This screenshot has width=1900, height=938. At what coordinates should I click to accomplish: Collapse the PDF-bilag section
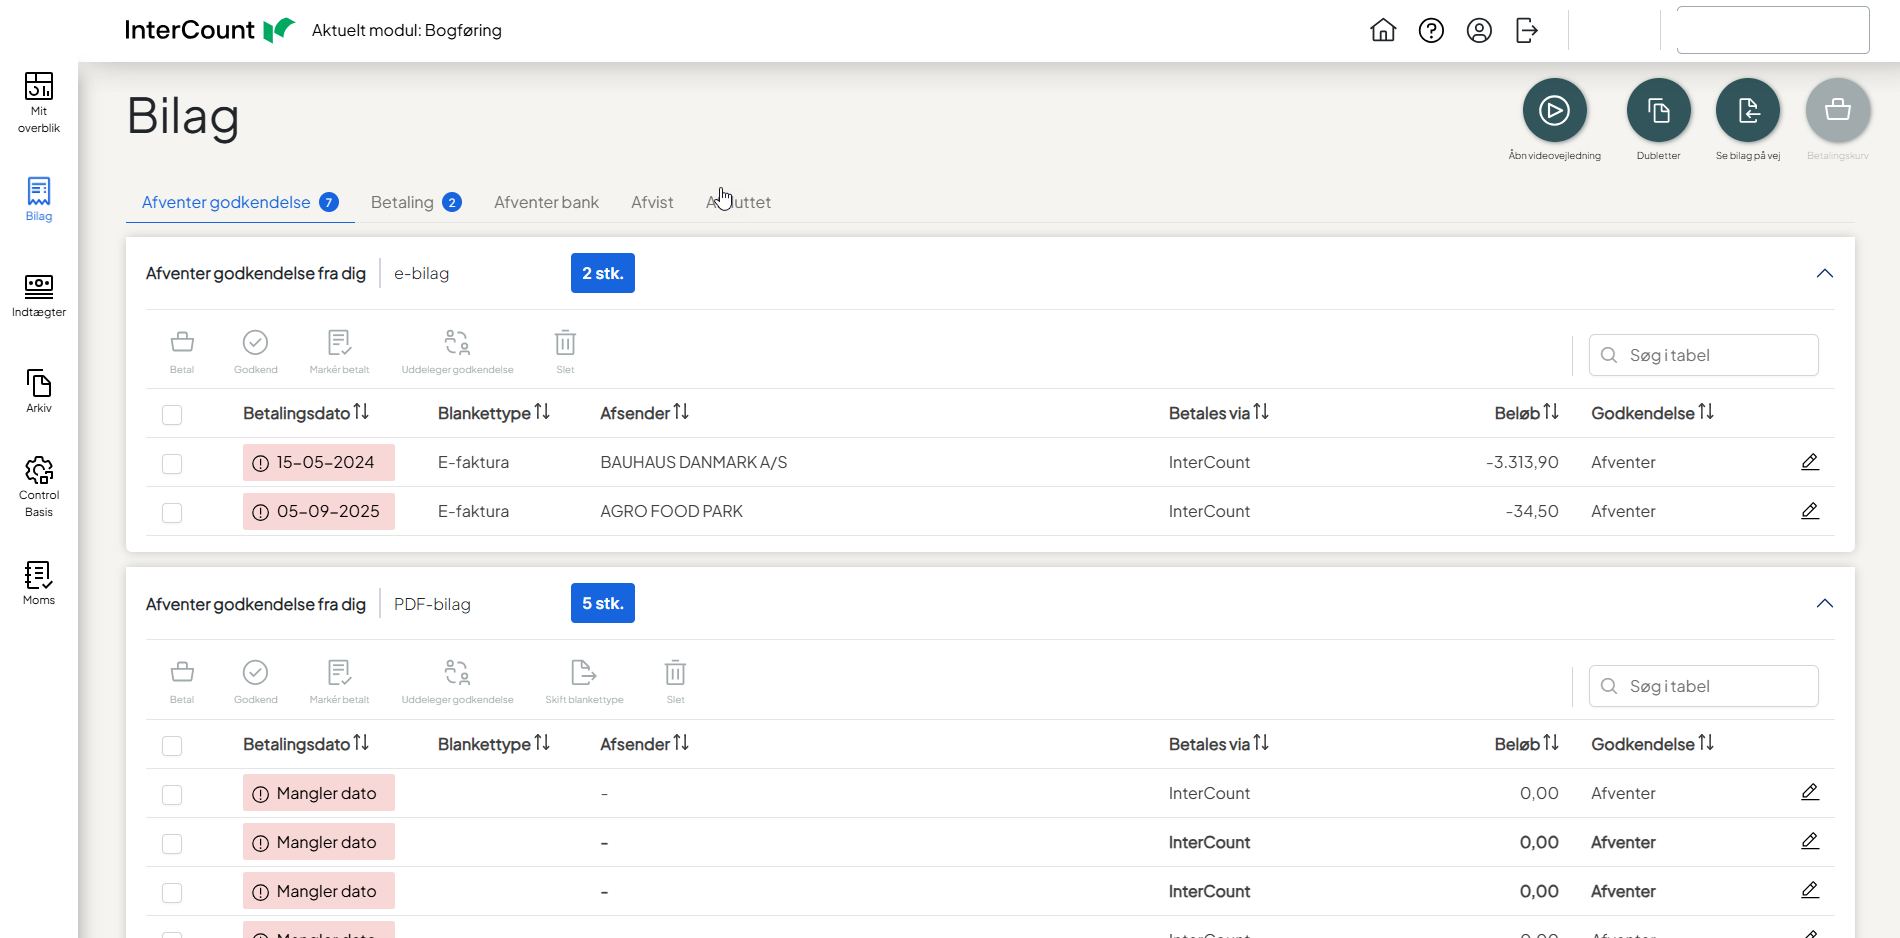coord(1824,604)
